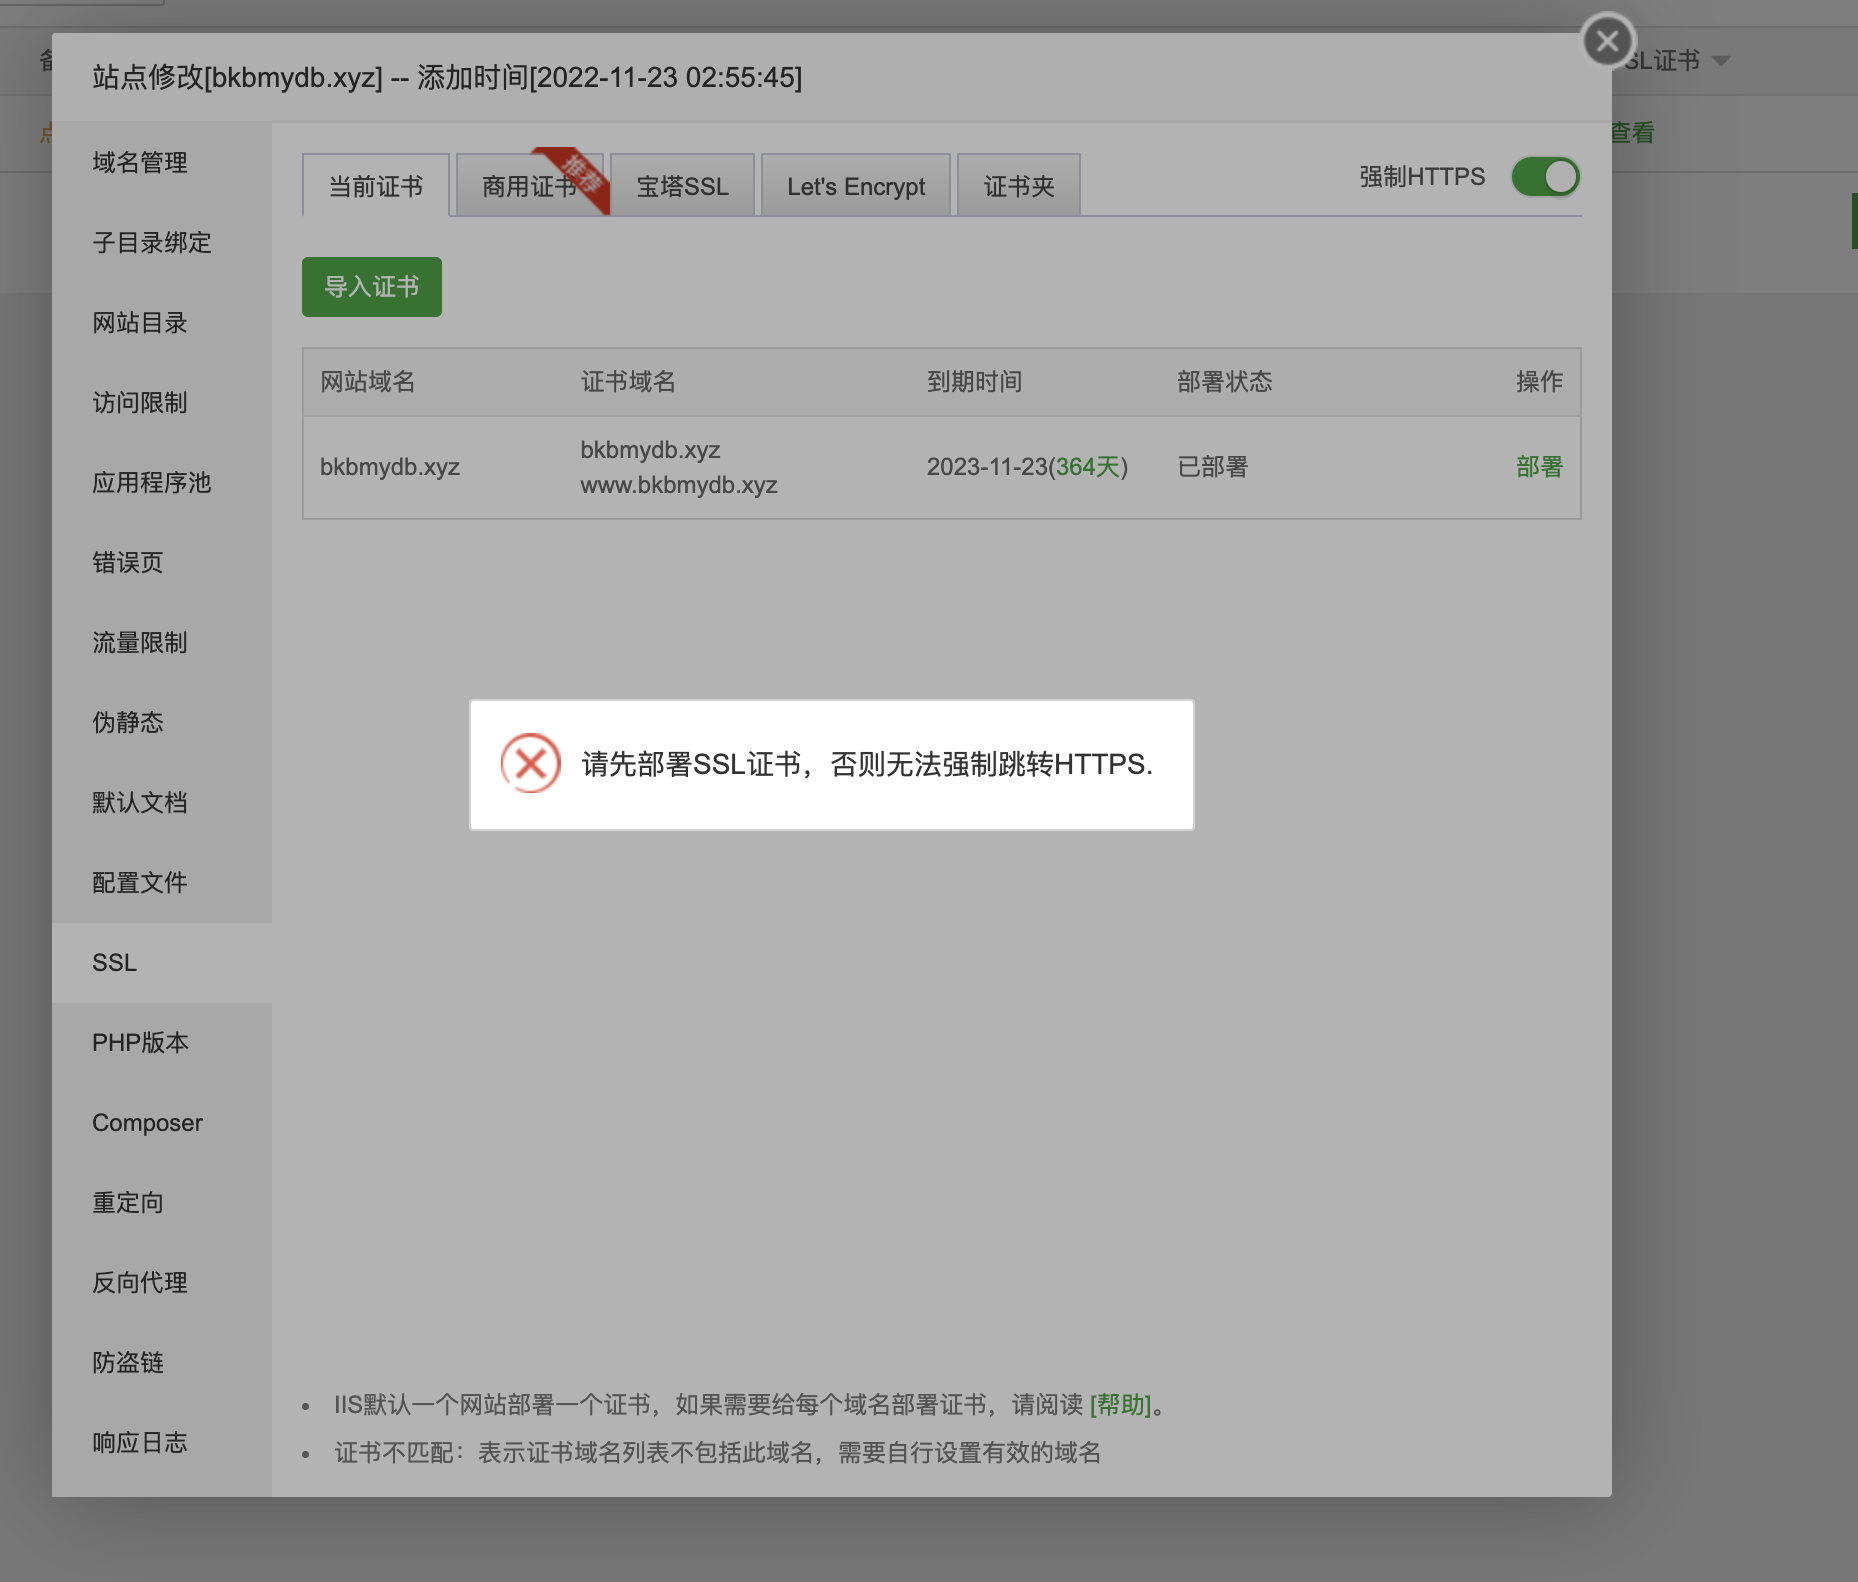The width and height of the screenshot is (1858, 1582).
Task: Click 到期时间 column header
Action: (x=974, y=382)
